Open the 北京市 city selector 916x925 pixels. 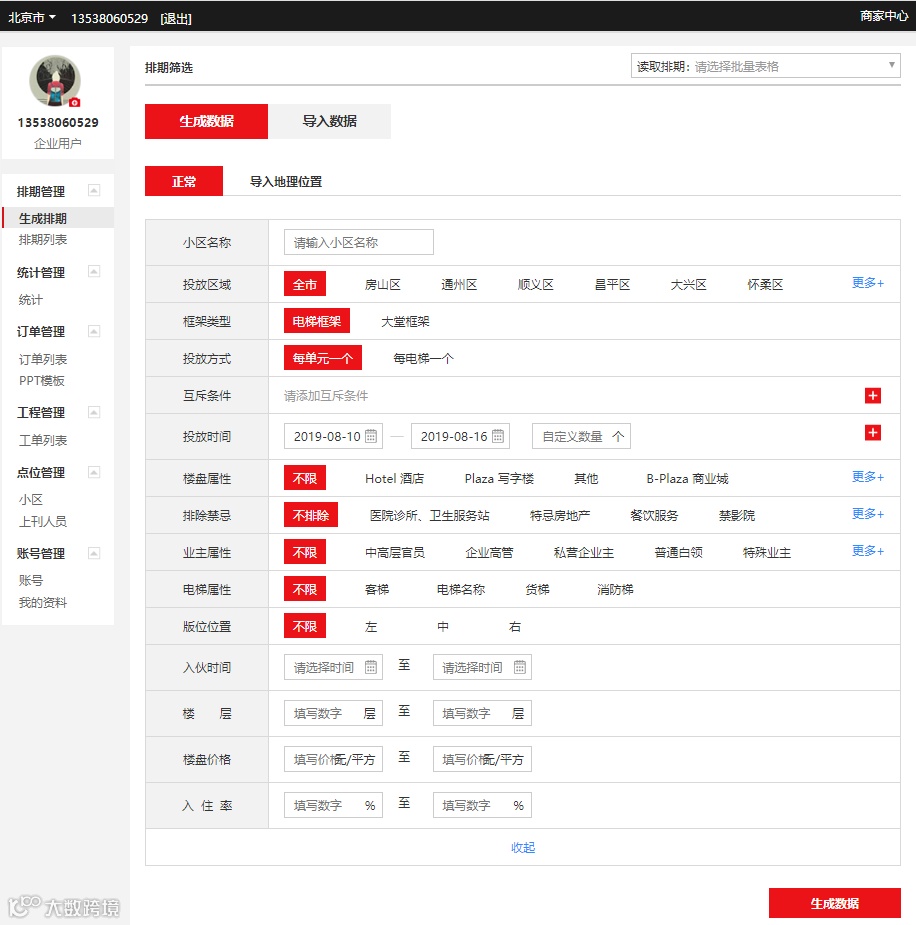[32, 18]
